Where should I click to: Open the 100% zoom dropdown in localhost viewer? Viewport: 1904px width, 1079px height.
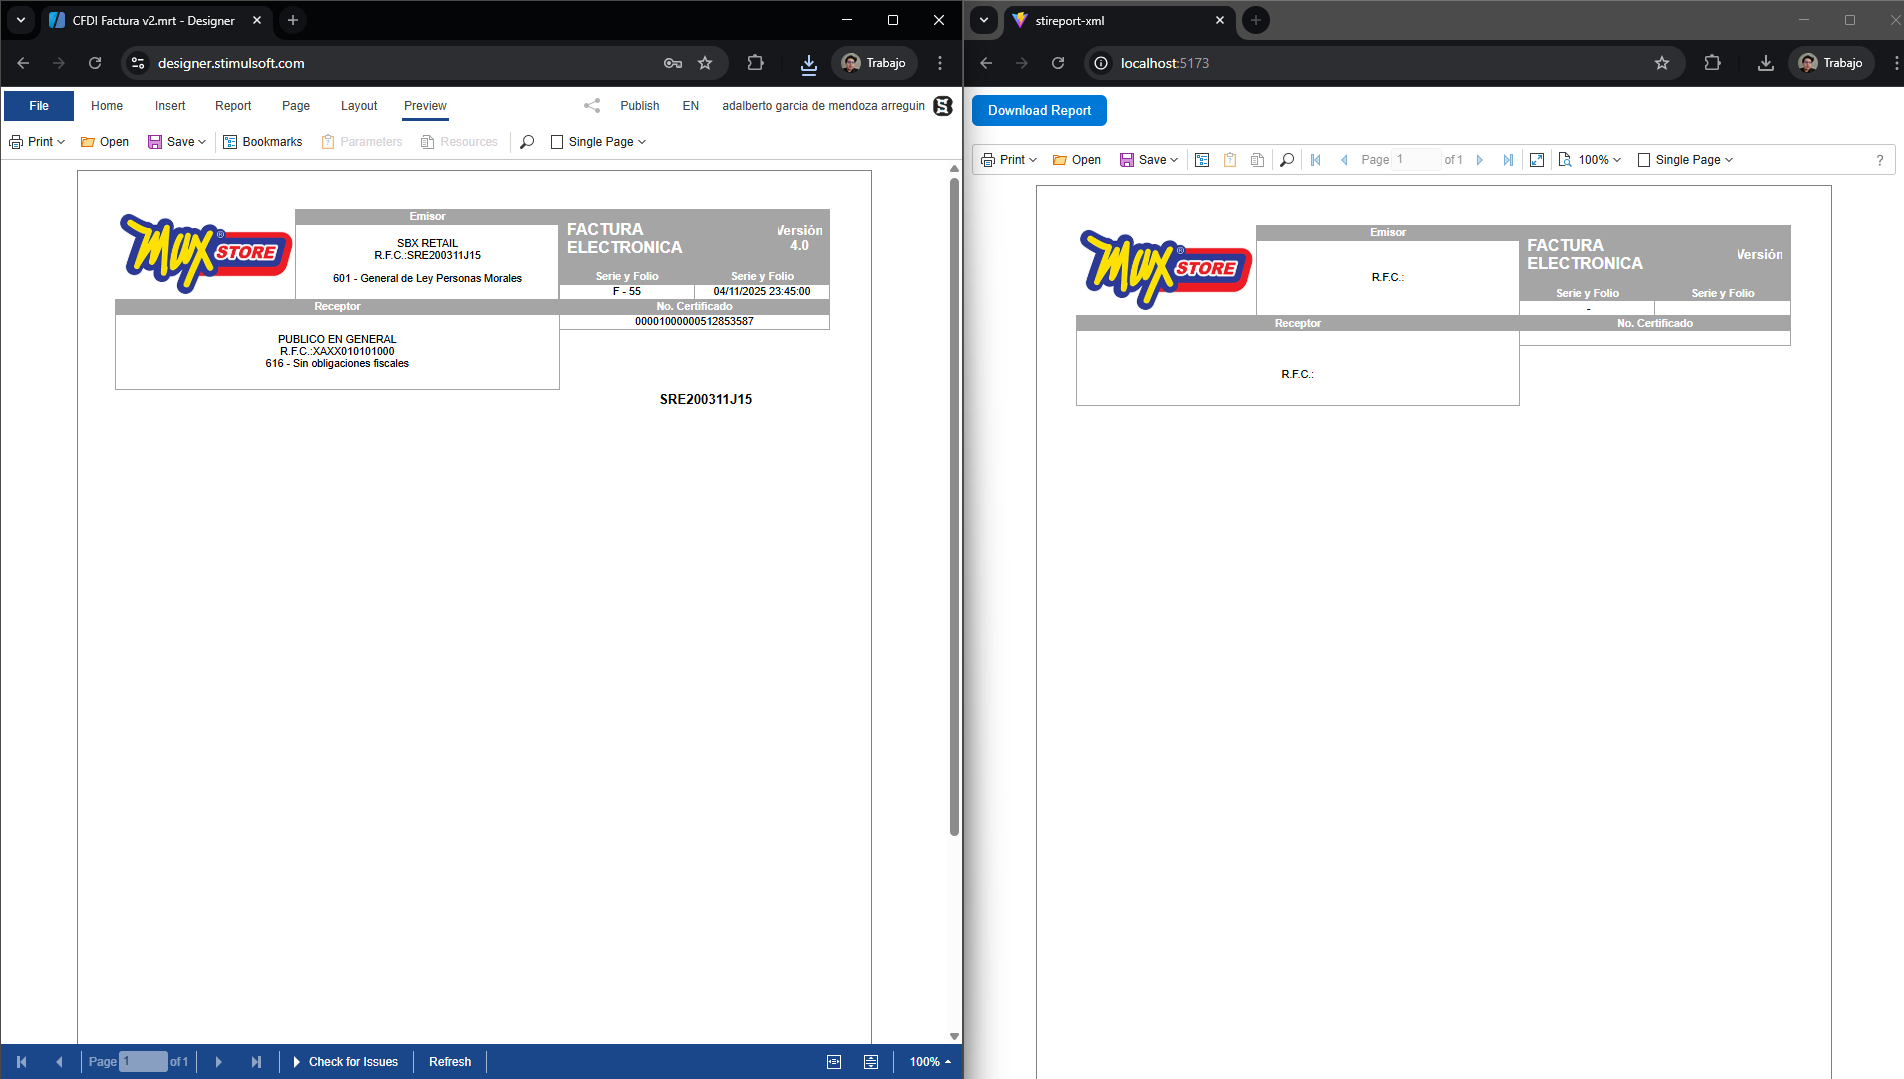(x=1599, y=160)
